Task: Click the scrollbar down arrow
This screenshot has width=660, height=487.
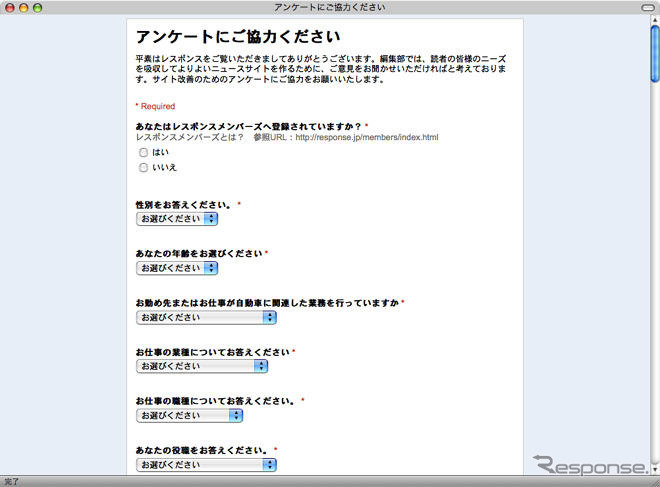Action: [x=655, y=468]
